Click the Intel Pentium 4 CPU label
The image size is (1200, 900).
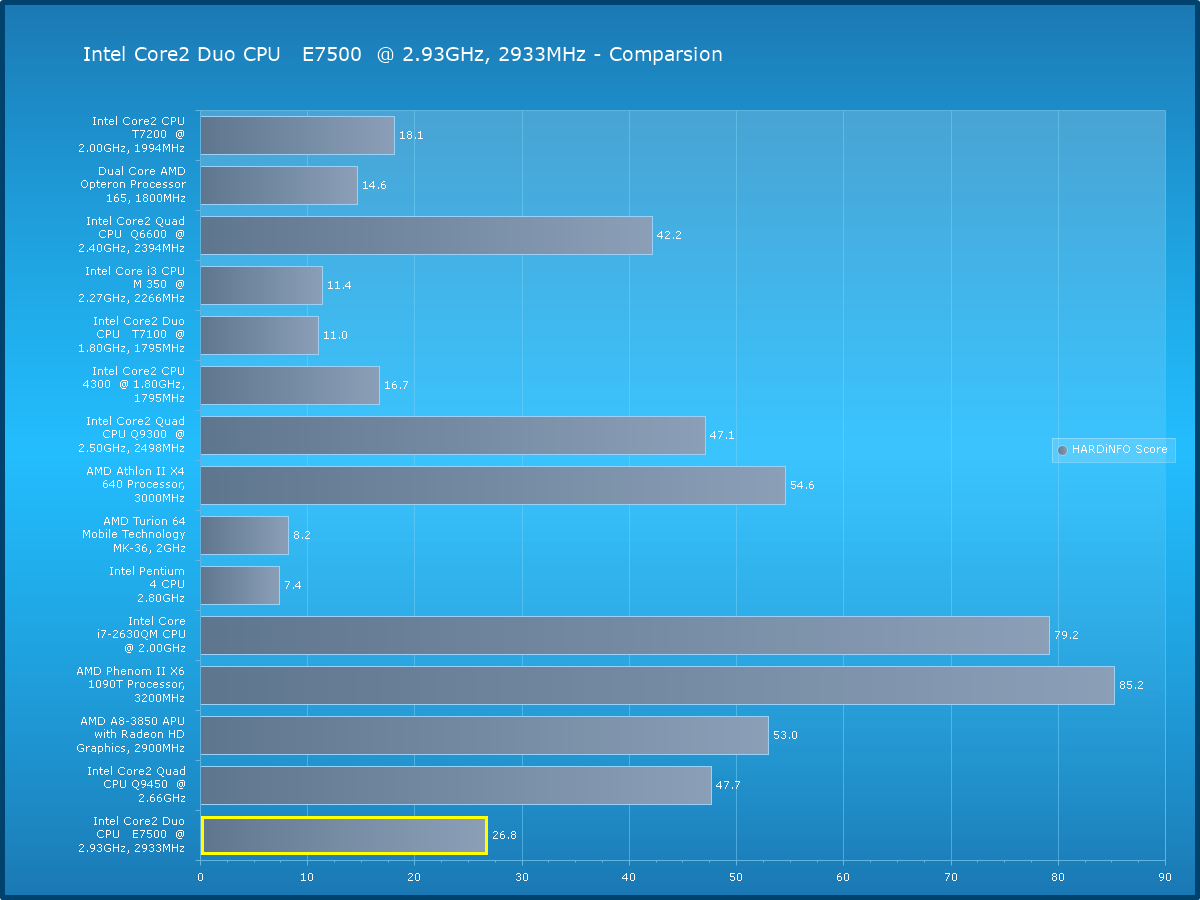pos(147,585)
